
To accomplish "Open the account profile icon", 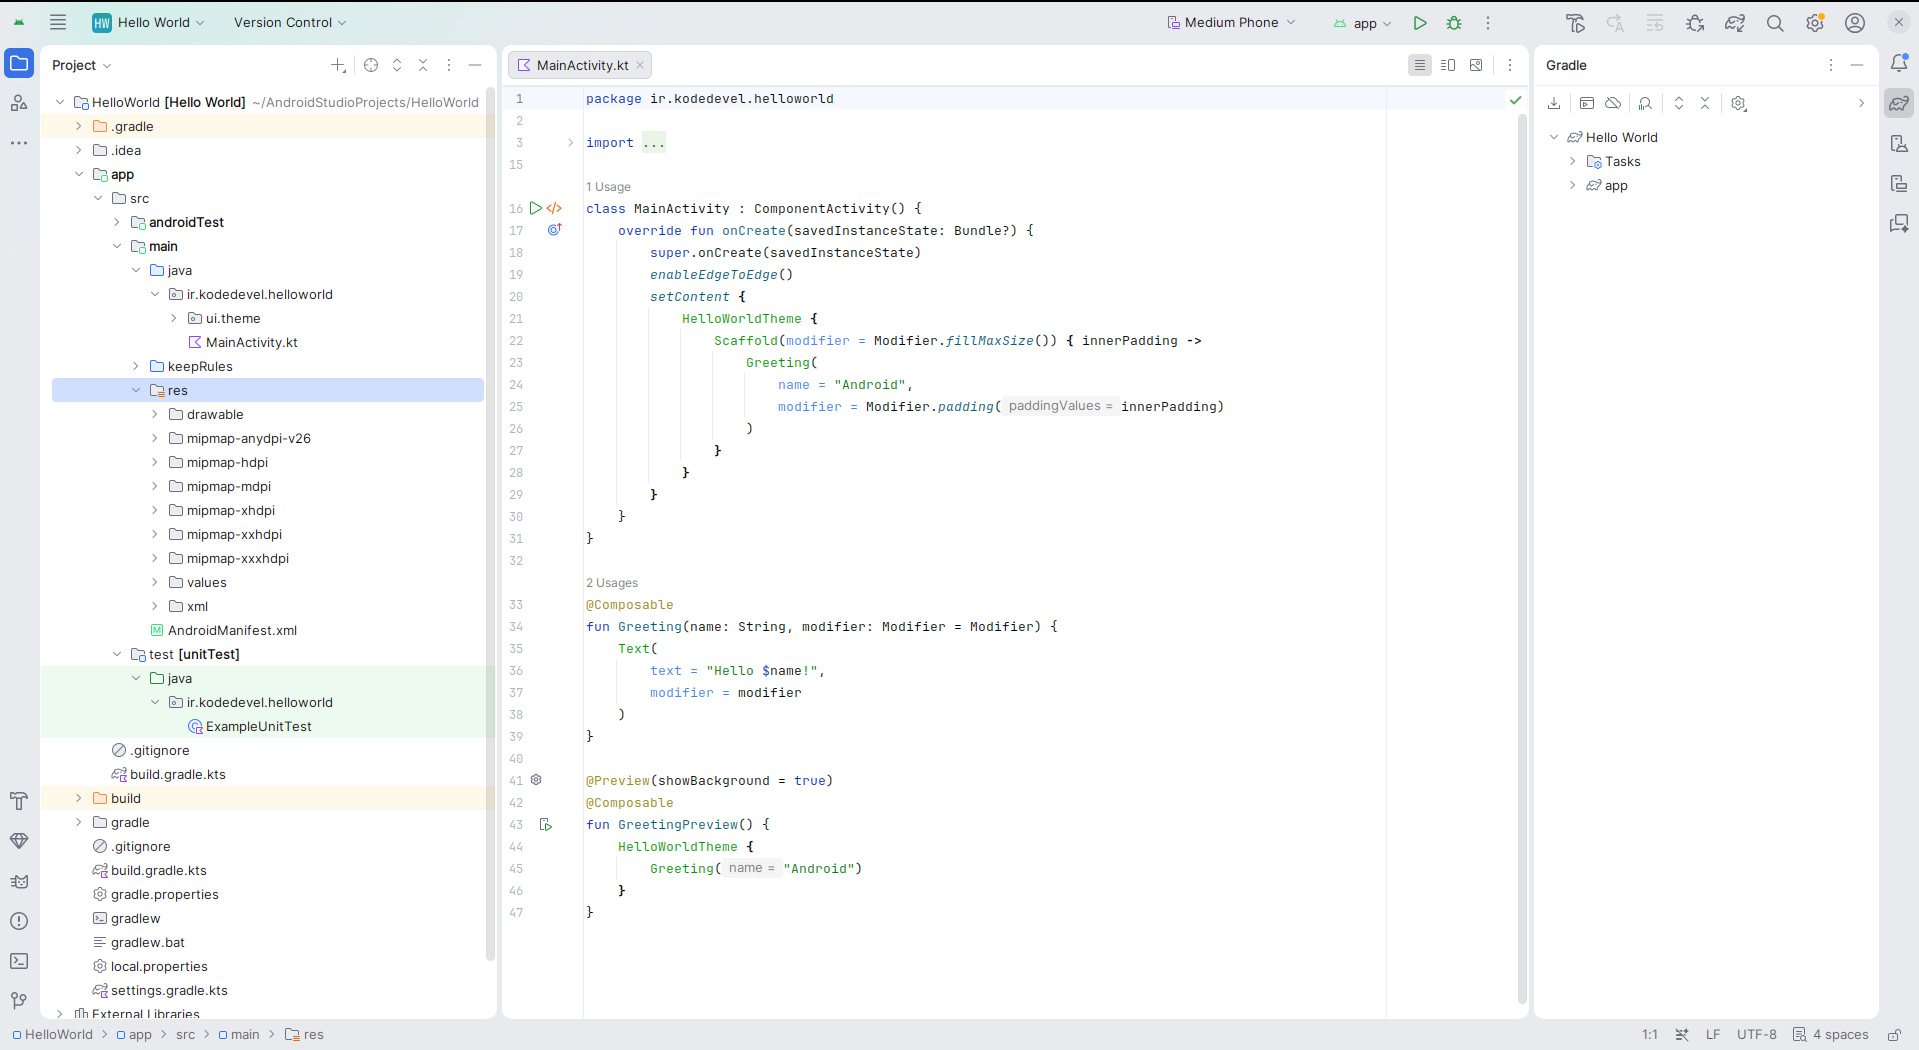I will pos(1855,22).
